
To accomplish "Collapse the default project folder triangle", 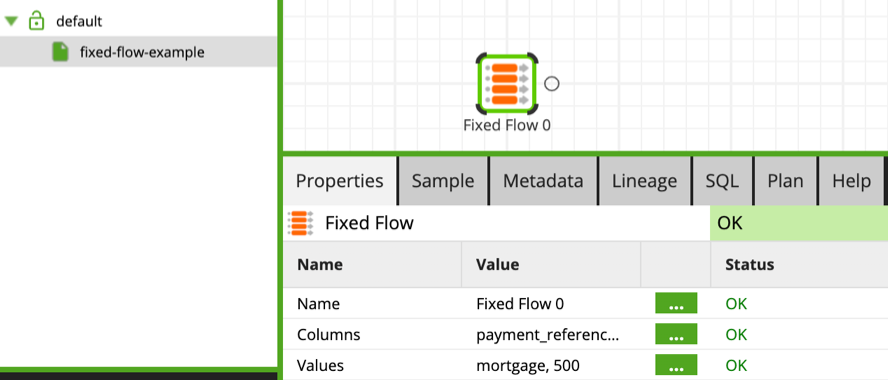I will [11, 22].
